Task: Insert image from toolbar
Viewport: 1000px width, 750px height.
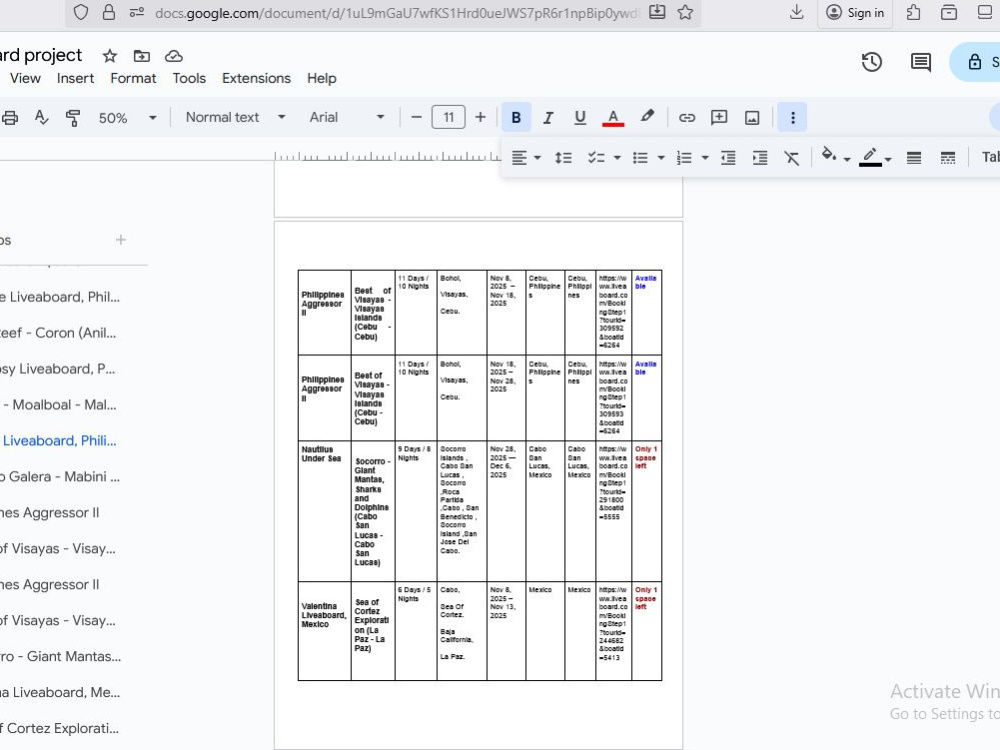Action: pyautogui.click(x=752, y=117)
